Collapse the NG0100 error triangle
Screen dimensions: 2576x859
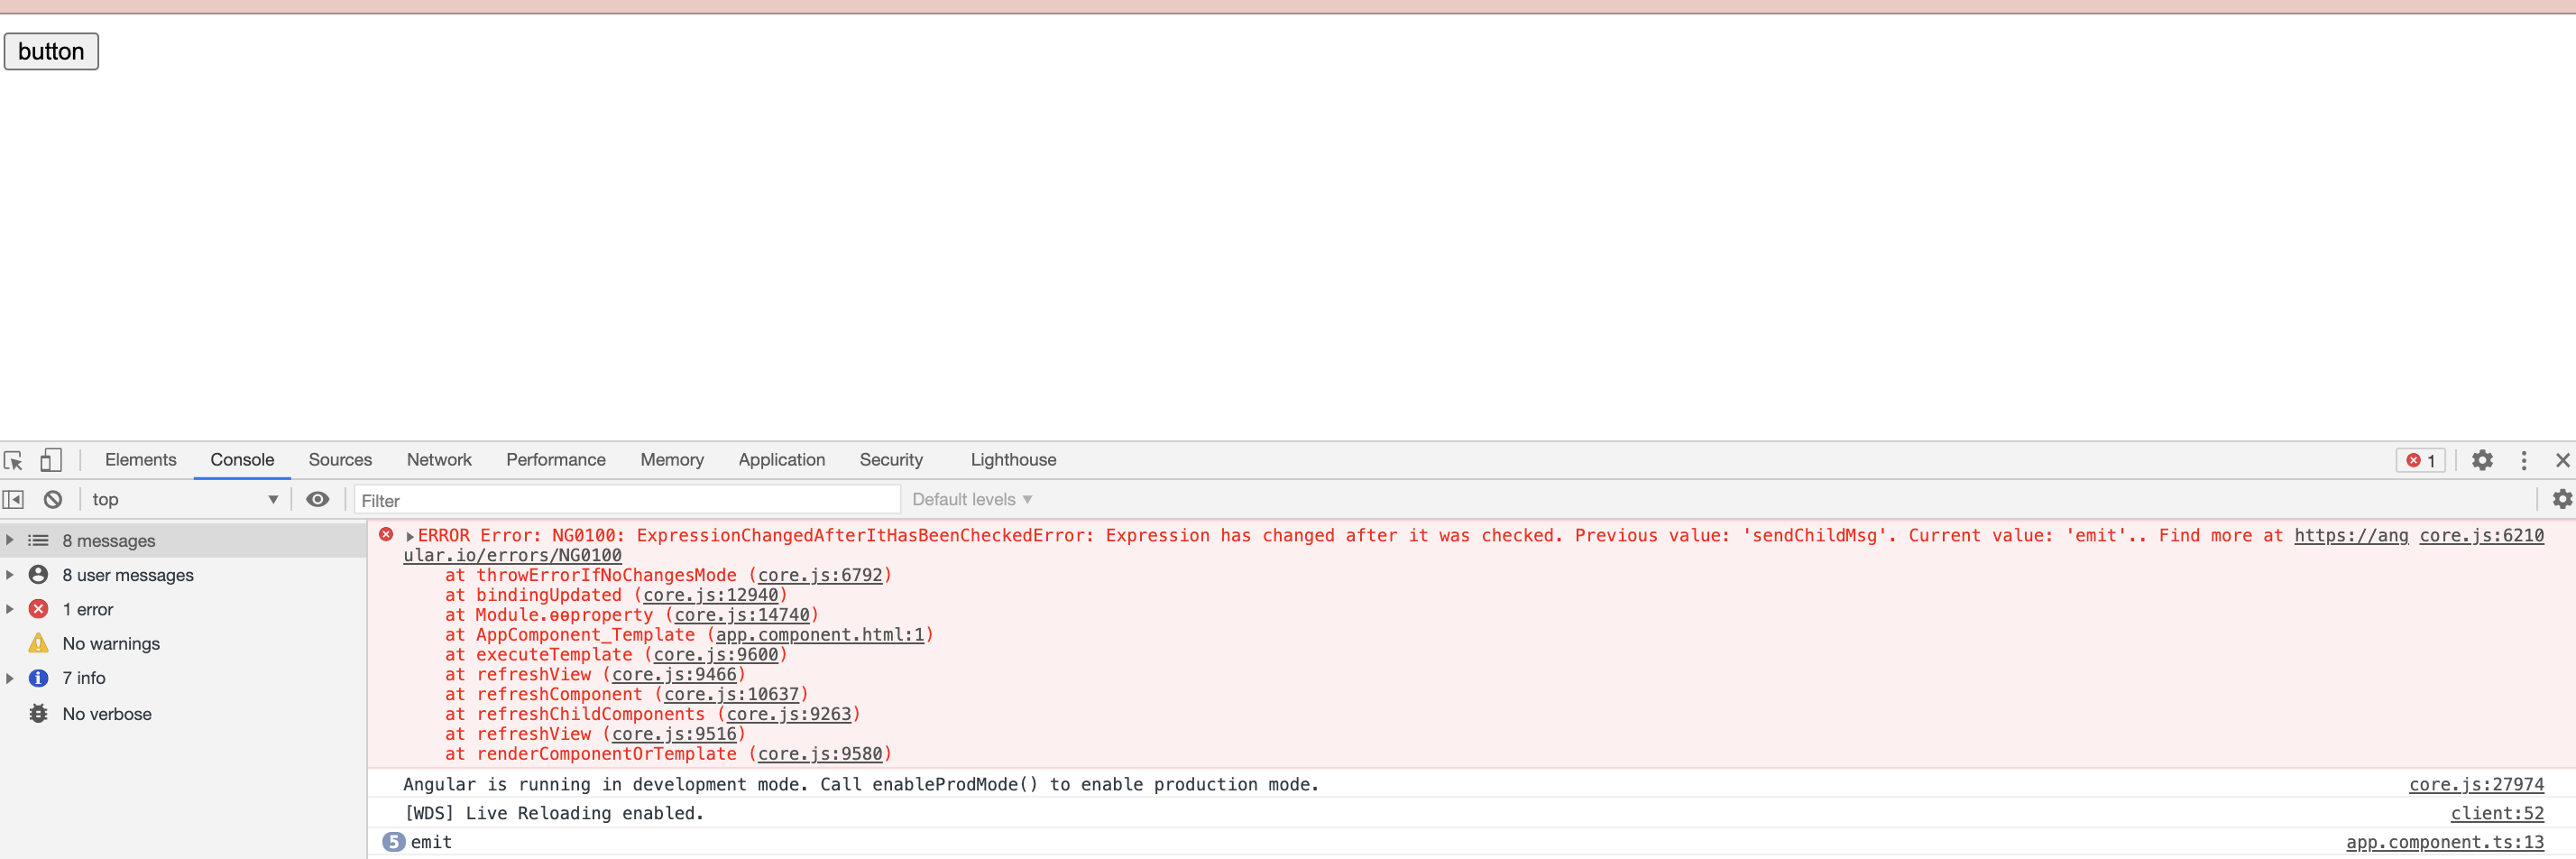[x=410, y=536]
